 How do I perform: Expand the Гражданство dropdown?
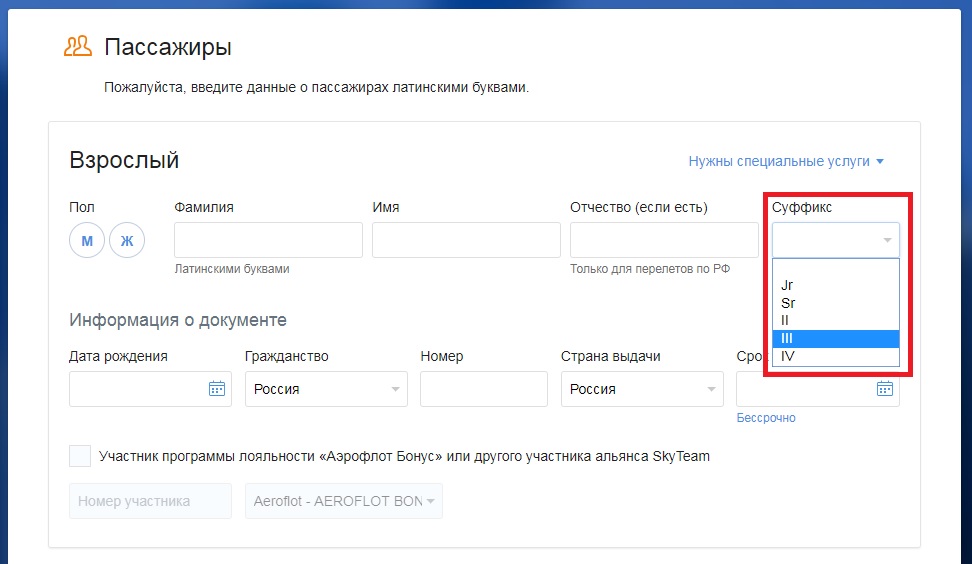click(326, 389)
